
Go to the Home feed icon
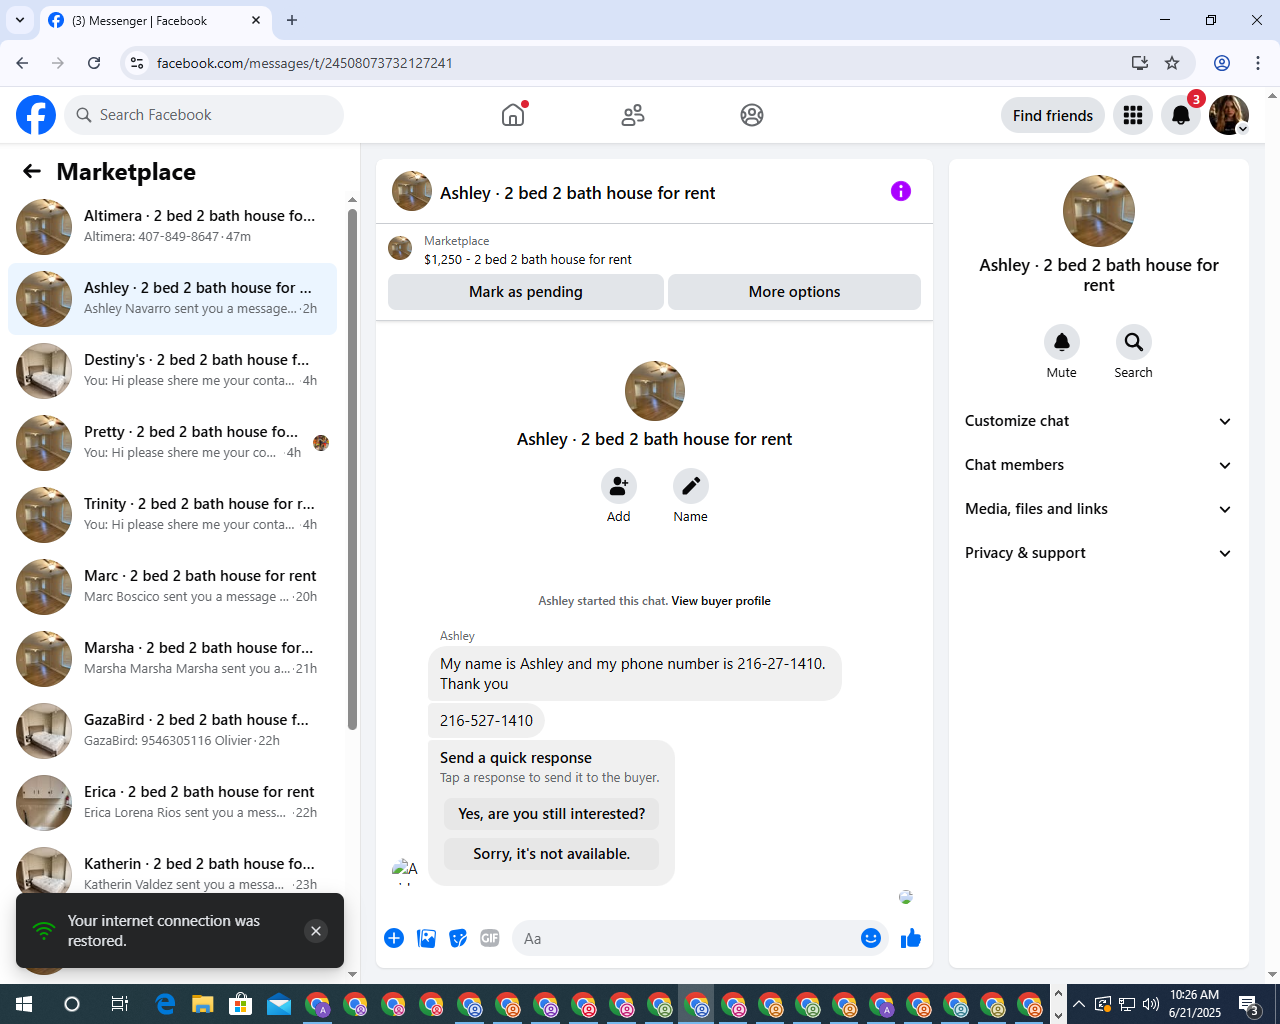513,115
